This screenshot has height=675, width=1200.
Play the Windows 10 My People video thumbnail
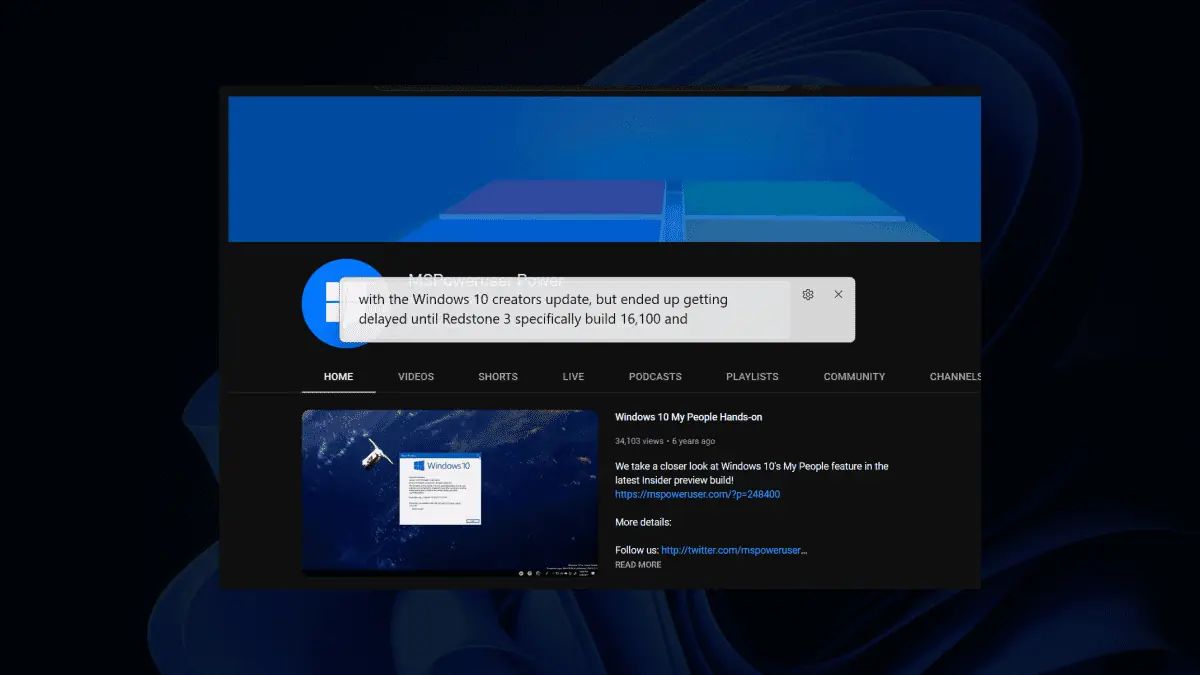pyautogui.click(x=450, y=493)
